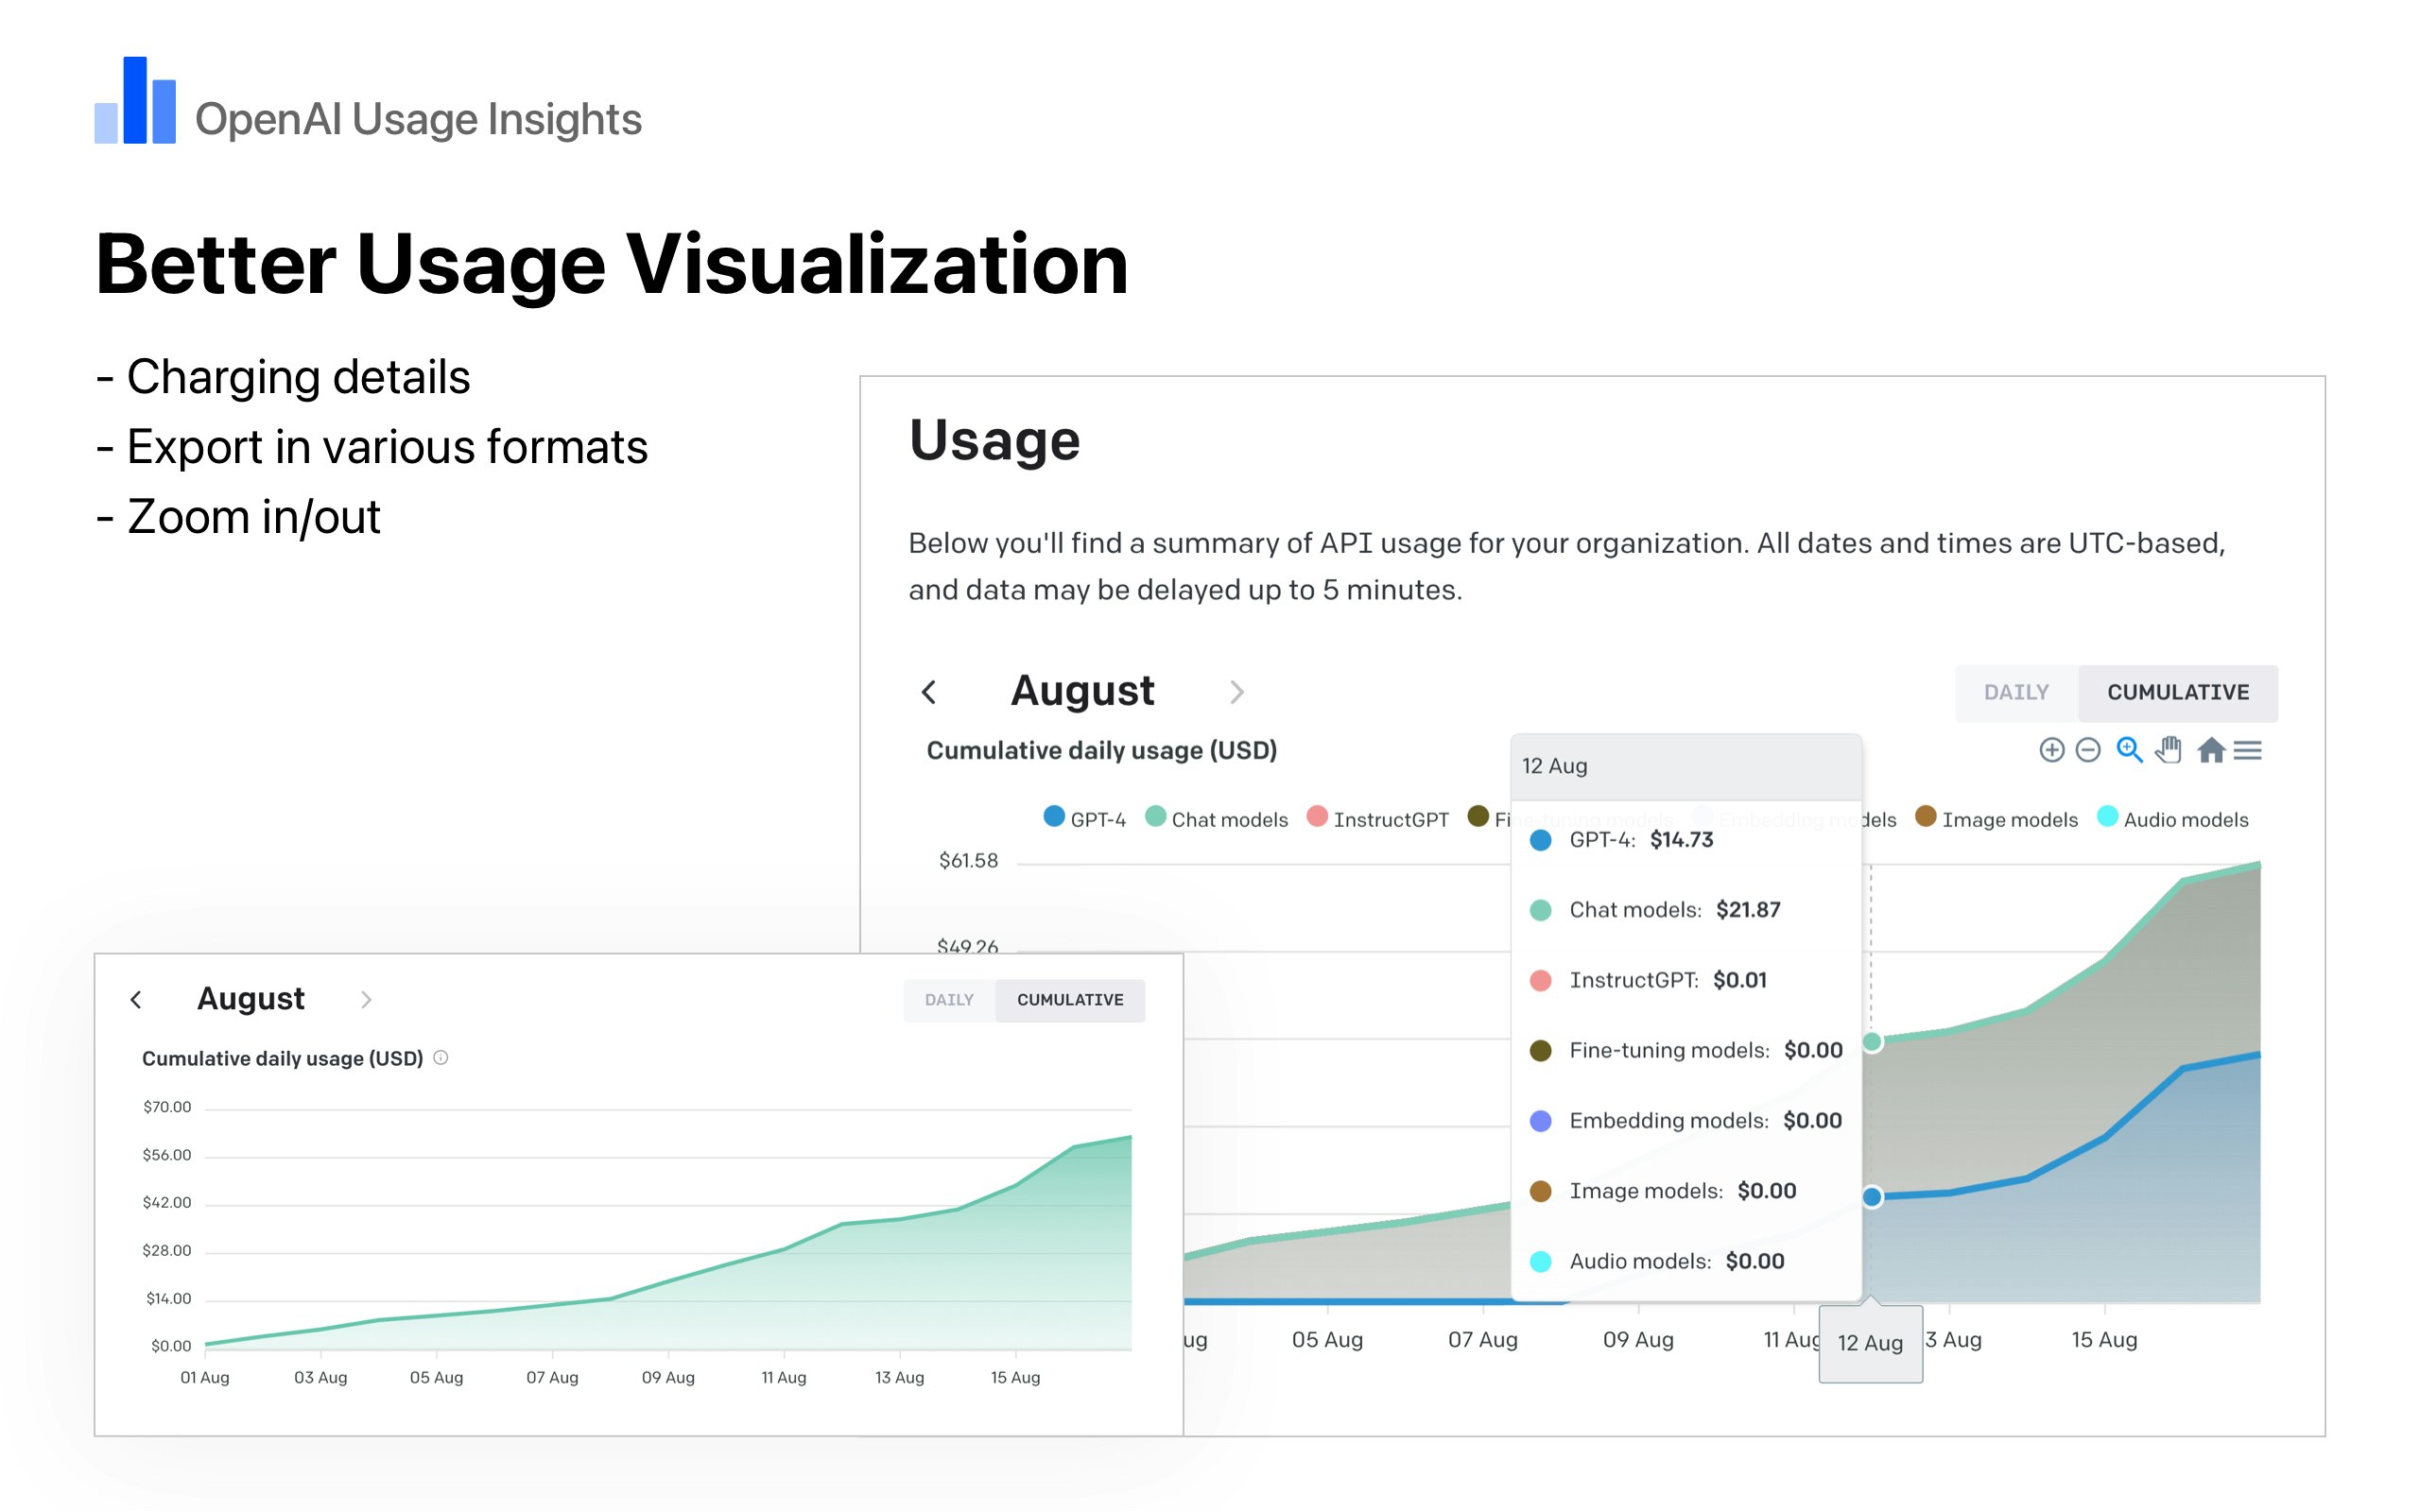Go to next month in small chart panel
The width and height of the screenshot is (2420, 1512).
coord(366,999)
